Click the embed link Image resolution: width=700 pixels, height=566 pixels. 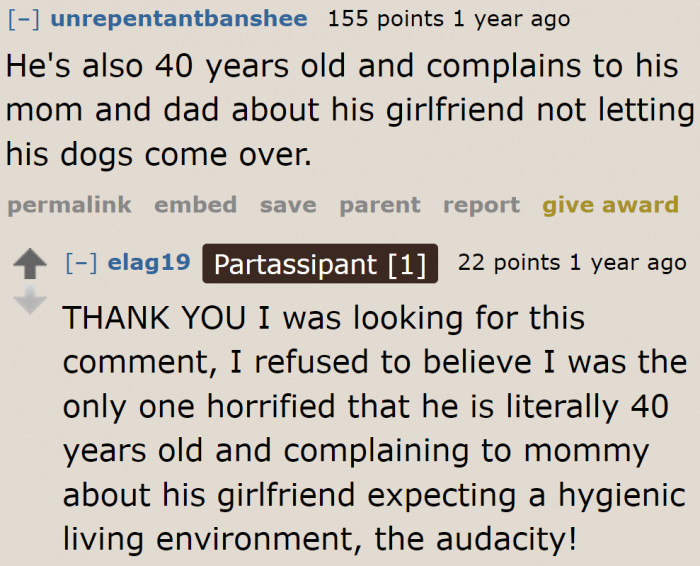tap(195, 205)
